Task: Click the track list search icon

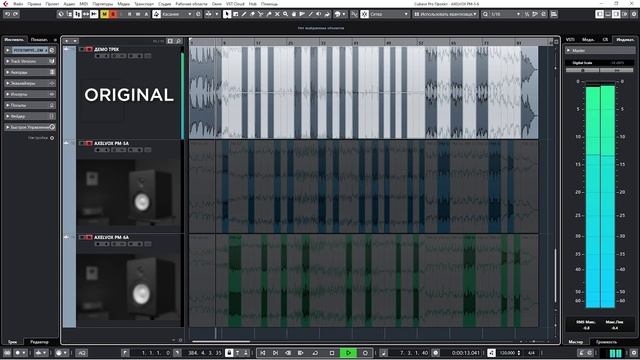Action: tap(178, 41)
